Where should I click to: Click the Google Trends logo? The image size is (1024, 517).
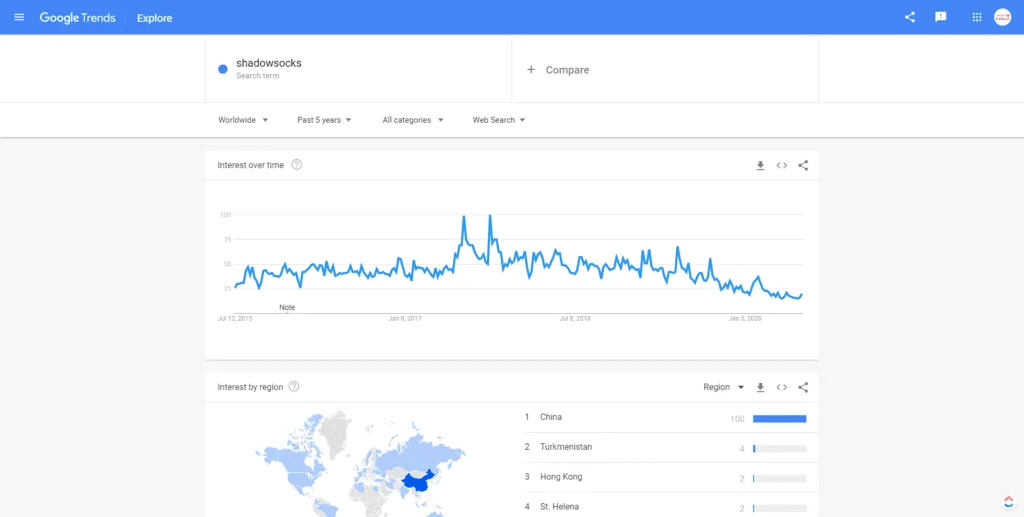click(x=77, y=18)
